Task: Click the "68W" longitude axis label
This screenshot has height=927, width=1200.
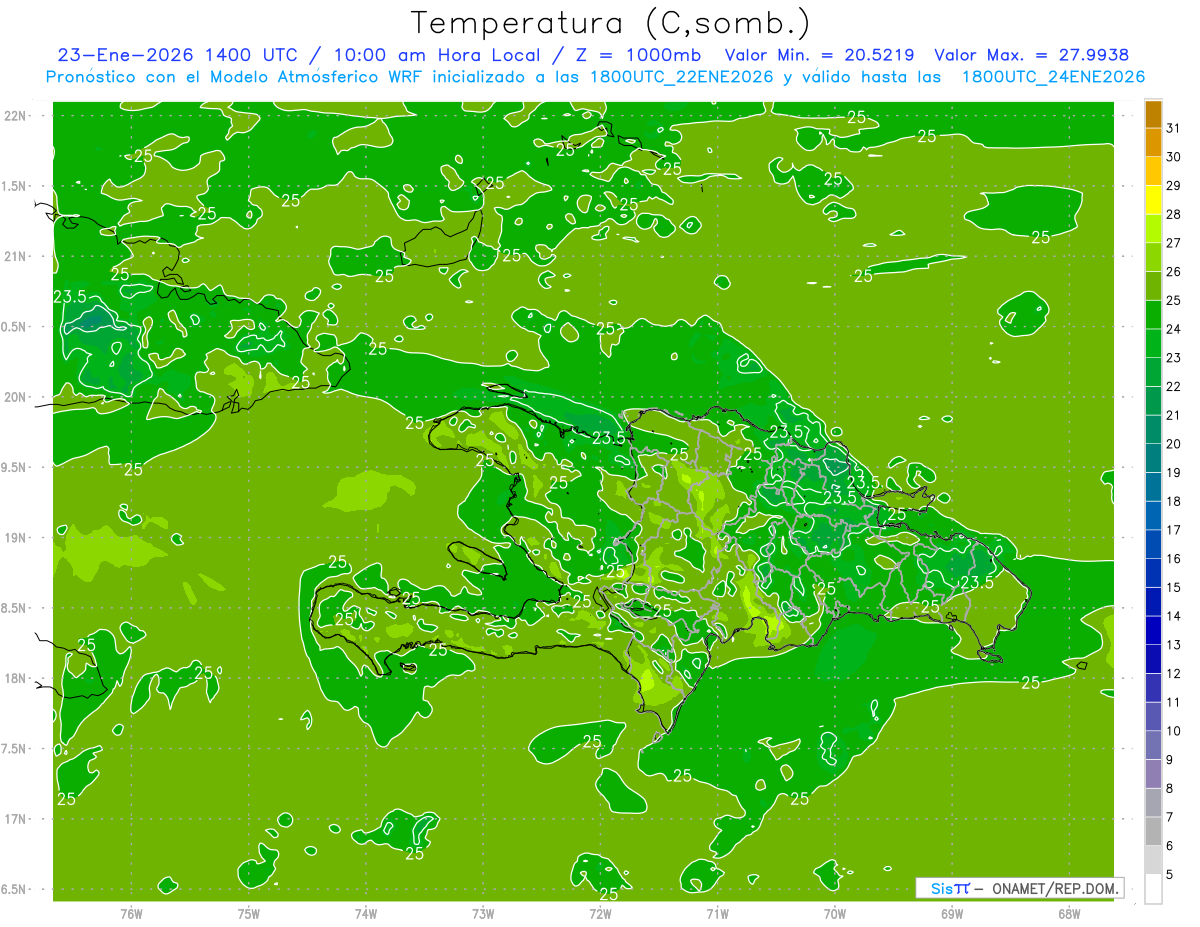Action: point(1069,913)
